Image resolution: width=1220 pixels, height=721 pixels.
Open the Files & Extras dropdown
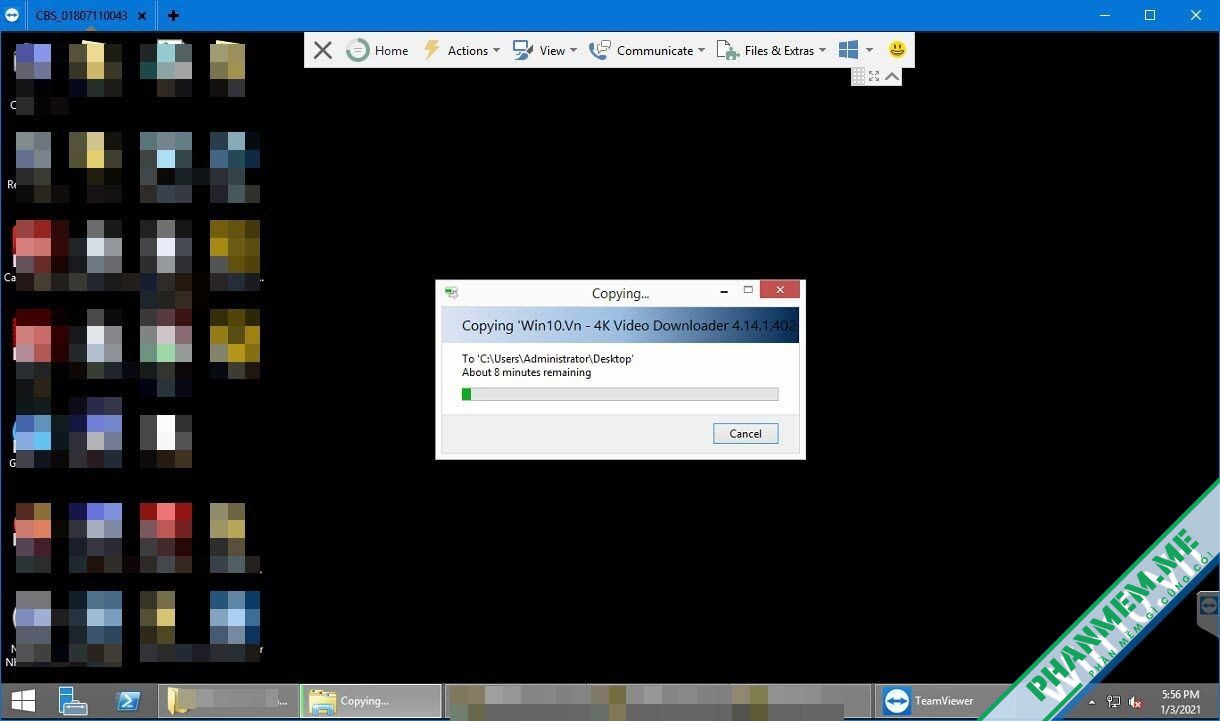[772, 50]
